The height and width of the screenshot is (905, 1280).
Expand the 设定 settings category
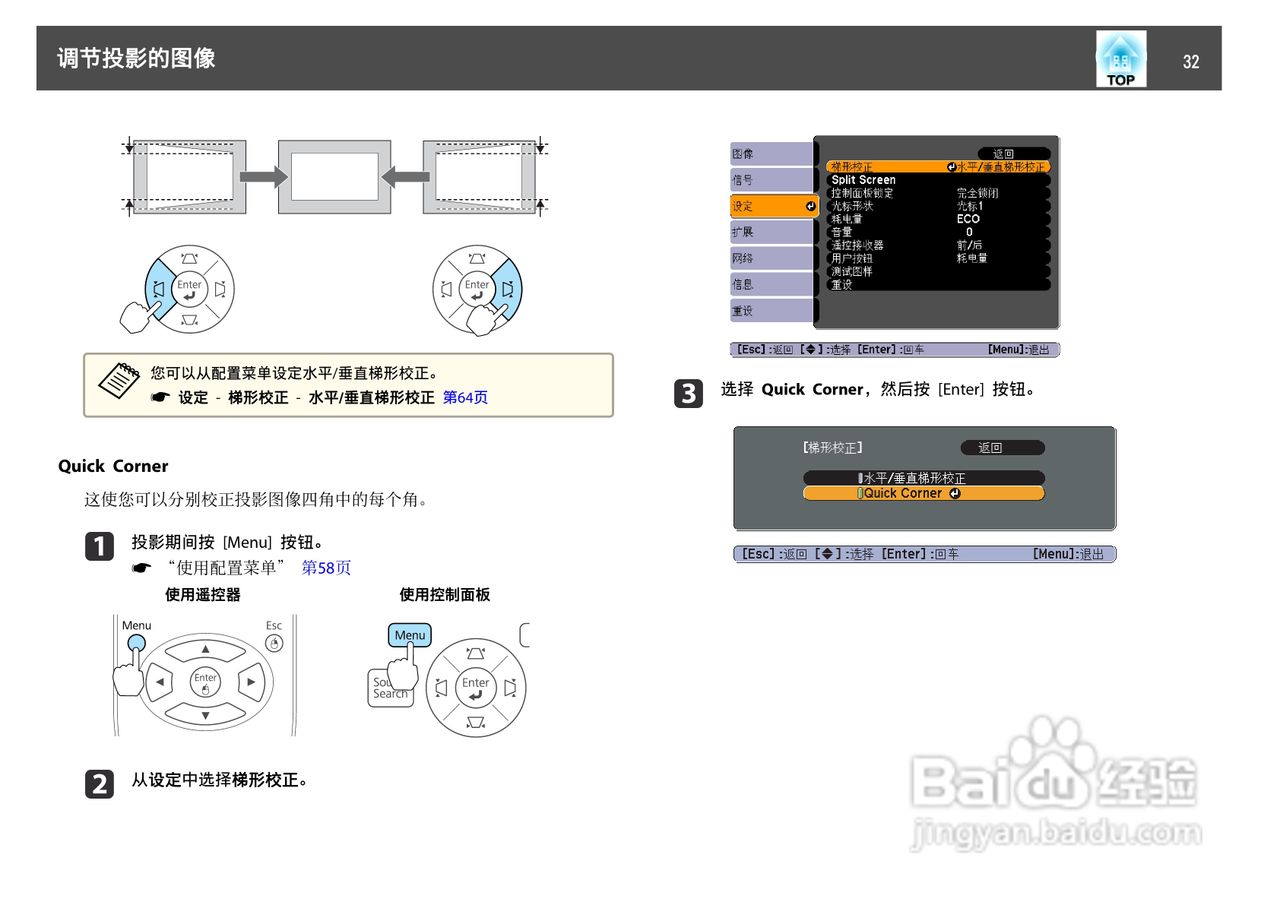[769, 205]
